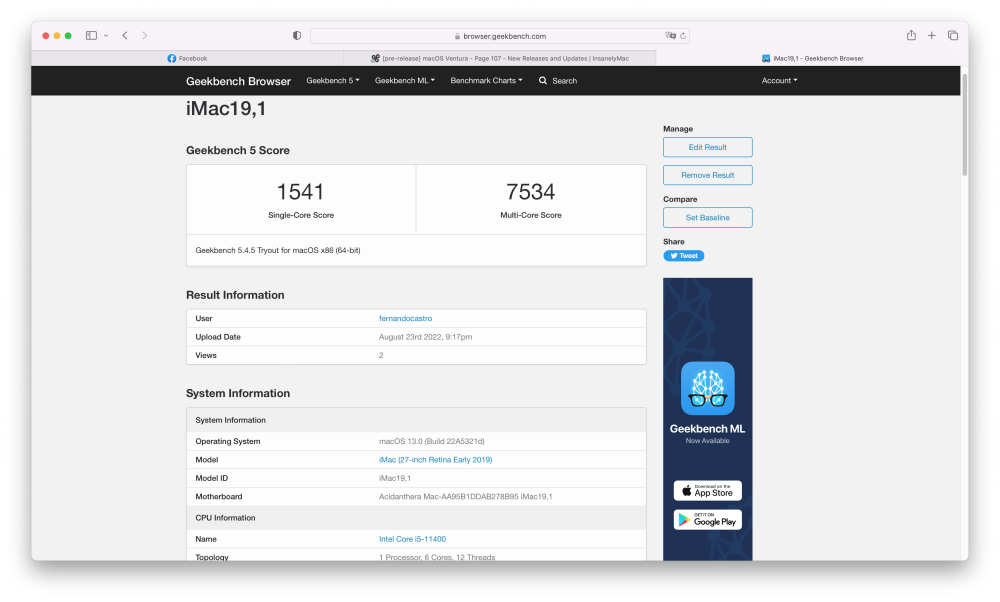Open fernandocastro user profile link
This screenshot has height=602, width=1000.
pos(406,318)
